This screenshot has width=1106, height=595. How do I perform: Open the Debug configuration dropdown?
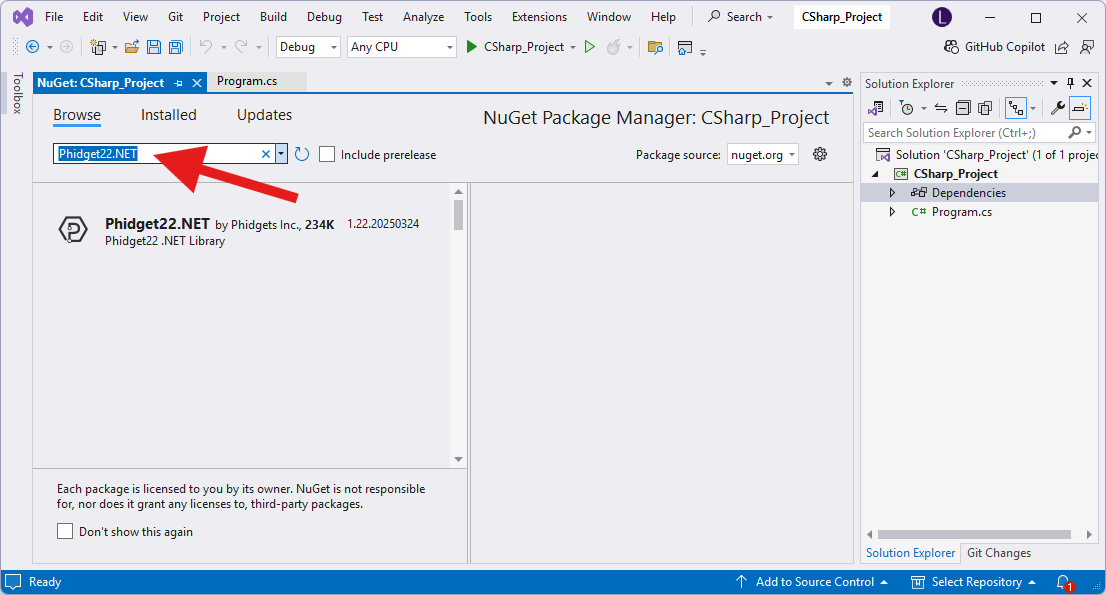[308, 47]
